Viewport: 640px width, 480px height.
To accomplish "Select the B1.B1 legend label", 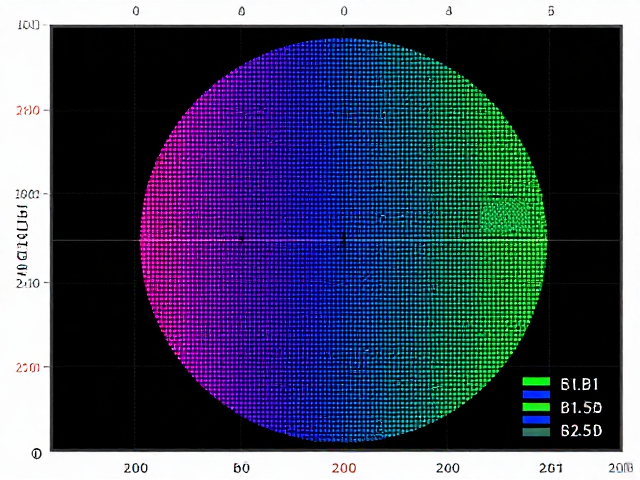I will tap(579, 384).
